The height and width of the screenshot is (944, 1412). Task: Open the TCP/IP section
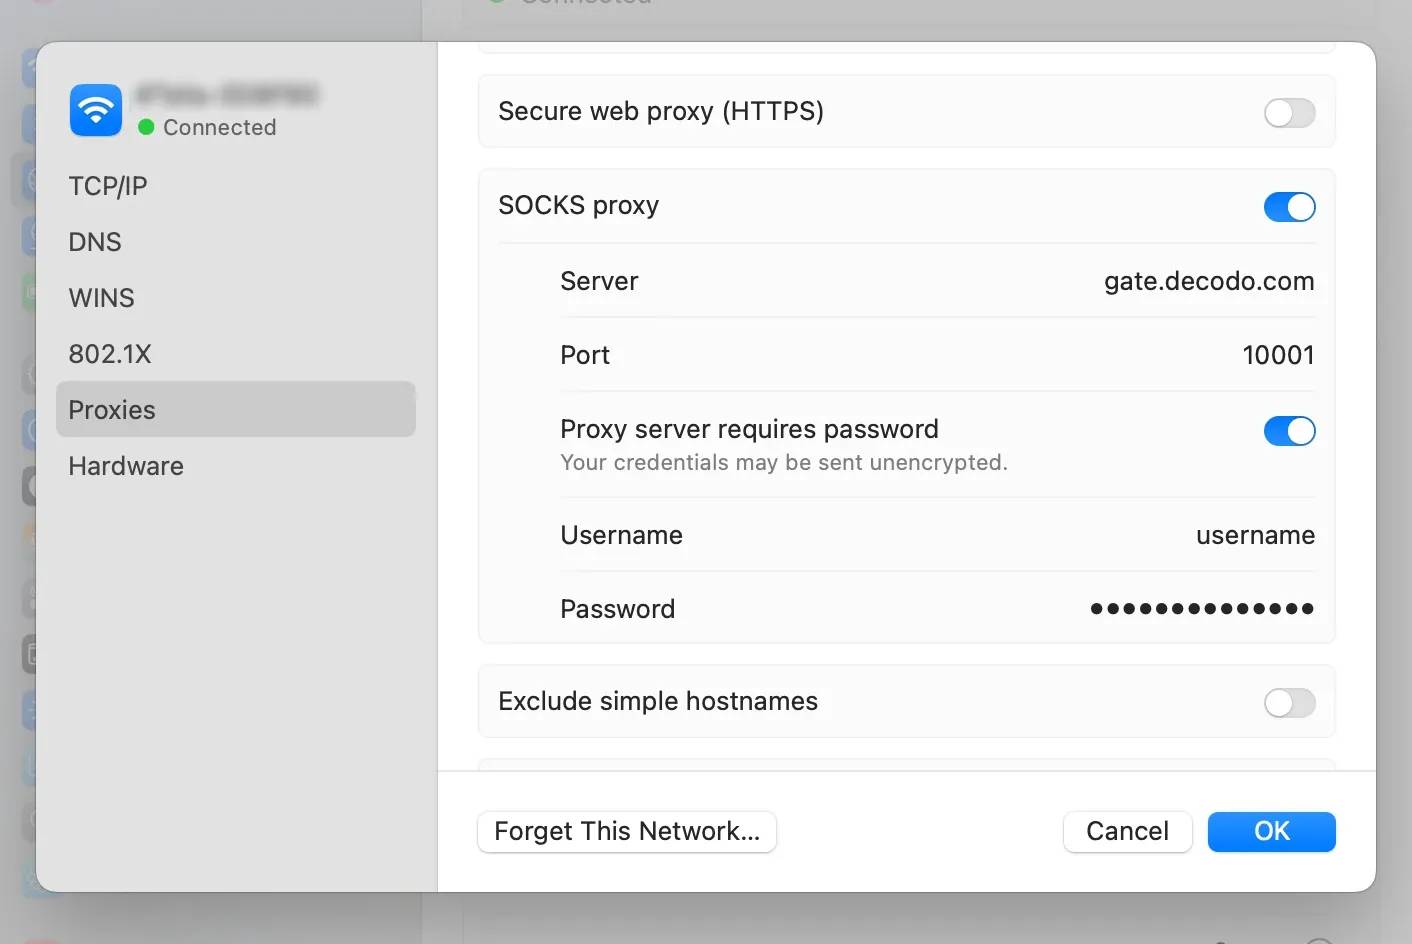click(108, 186)
